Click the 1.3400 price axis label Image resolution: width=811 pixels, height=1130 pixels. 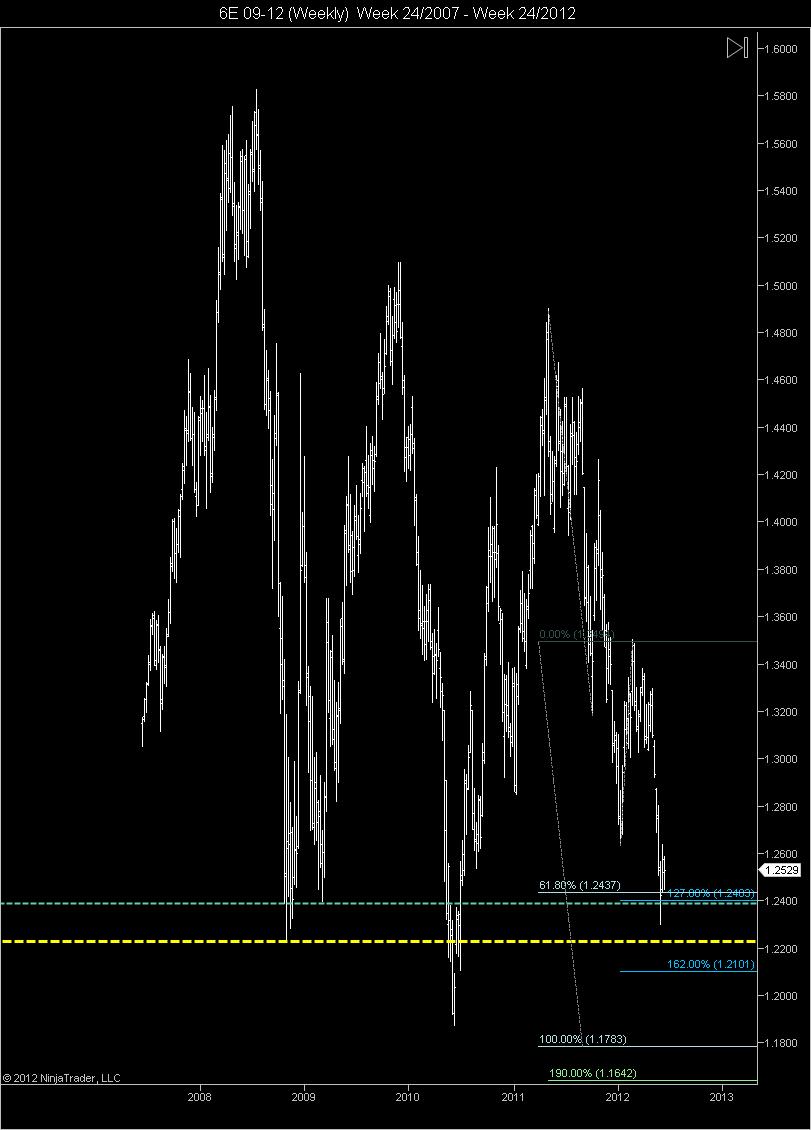[x=781, y=664]
